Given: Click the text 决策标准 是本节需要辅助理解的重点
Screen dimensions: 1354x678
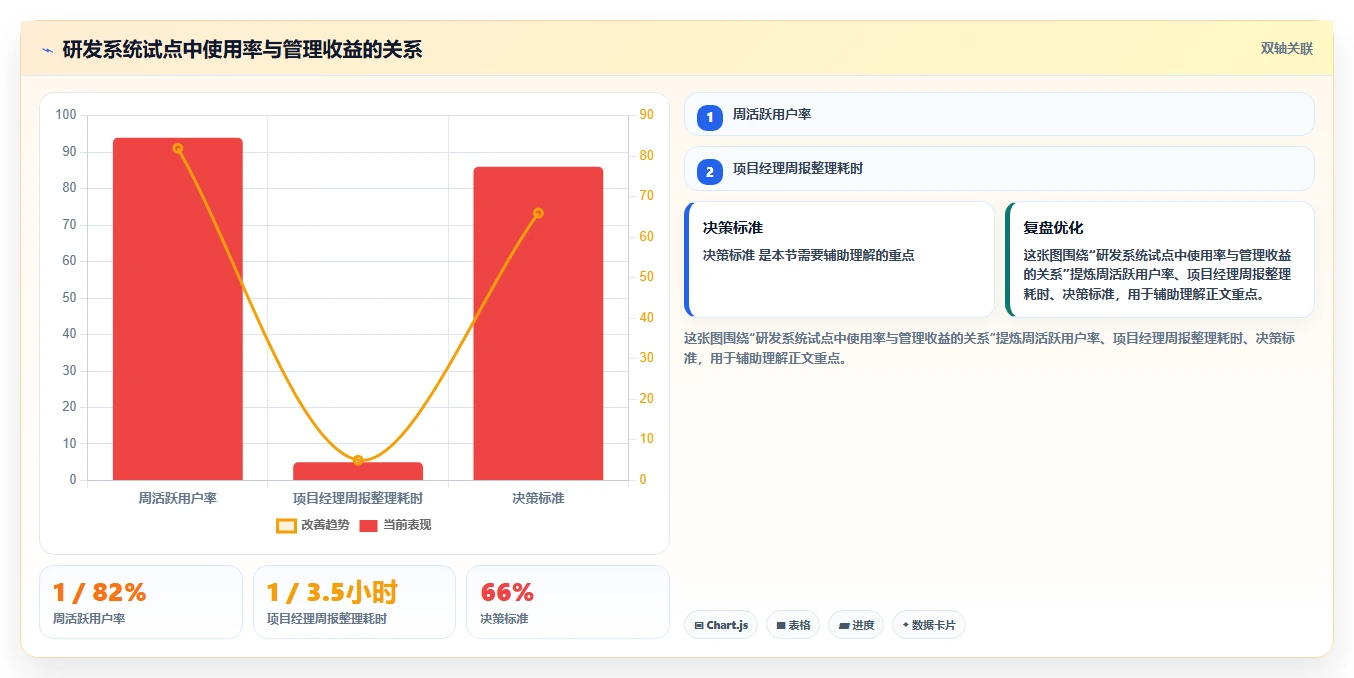Looking at the screenshot, I should (808, 255).
